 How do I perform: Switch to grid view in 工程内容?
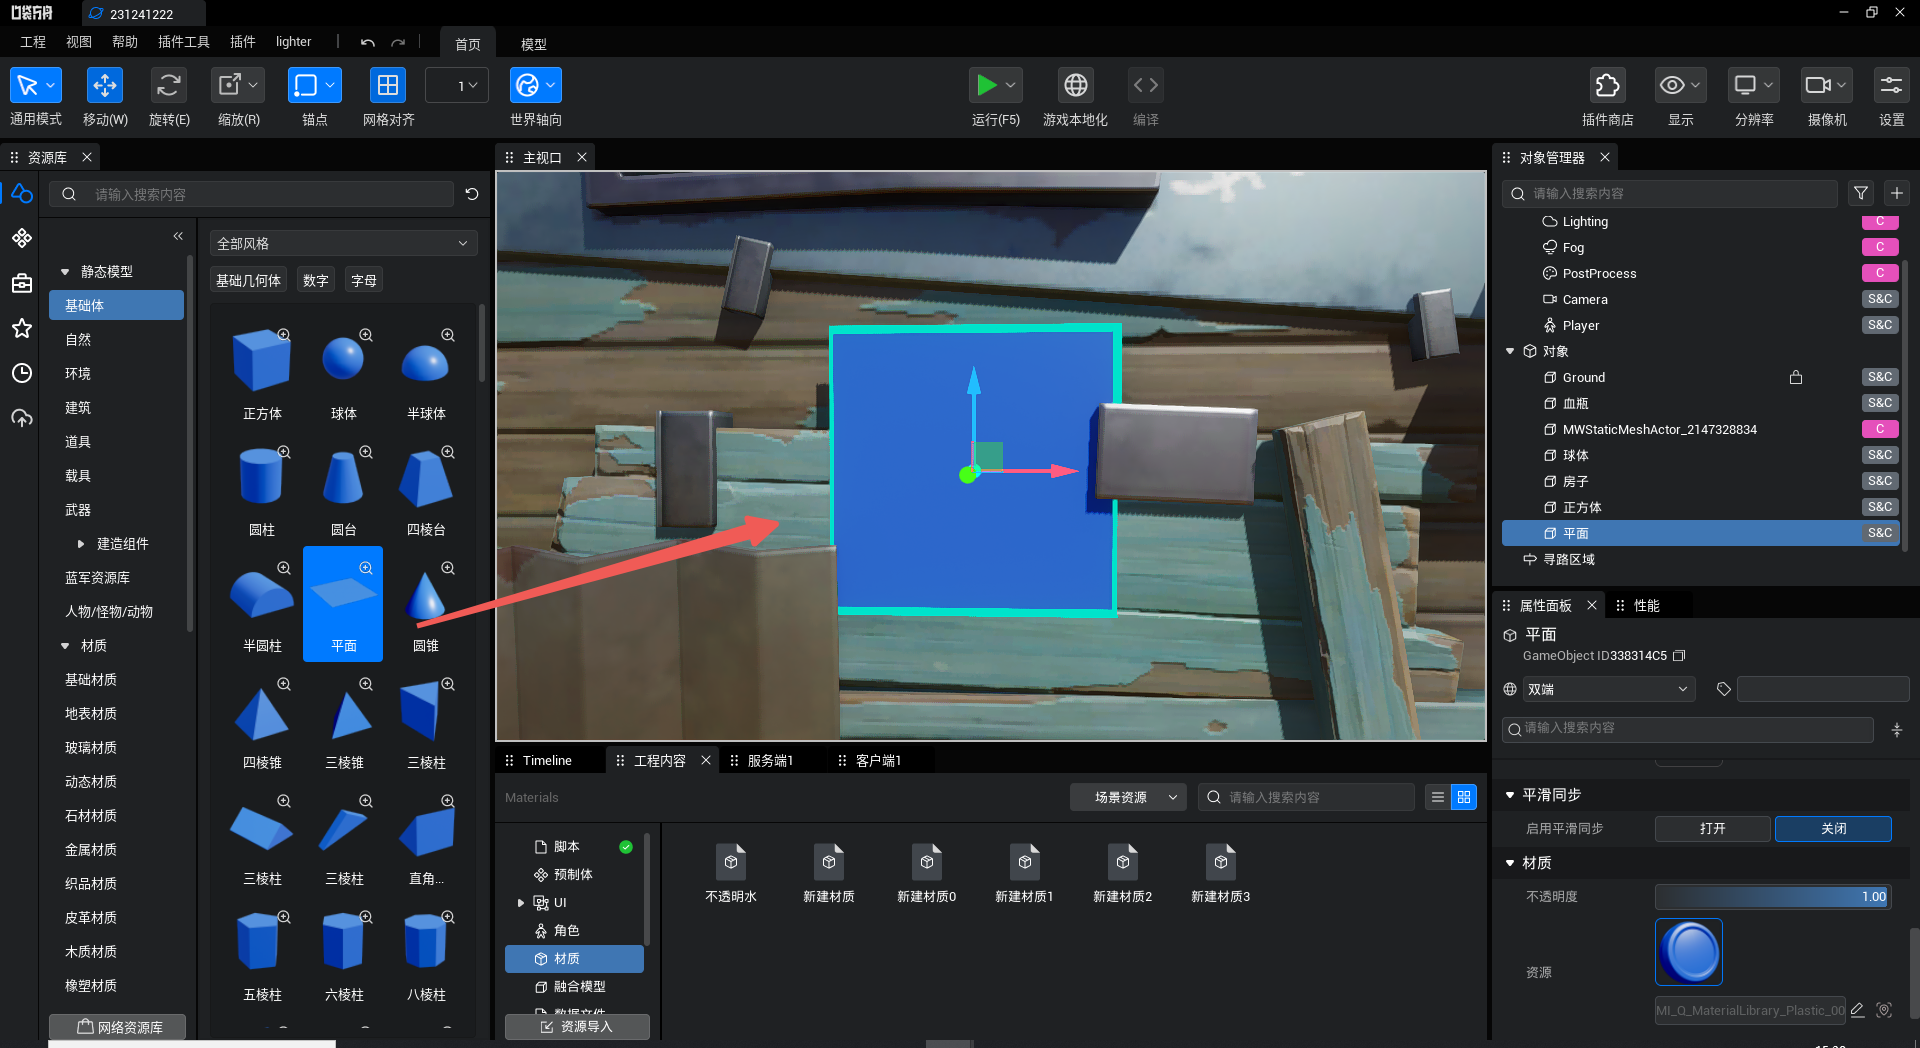coord(1464,797)
